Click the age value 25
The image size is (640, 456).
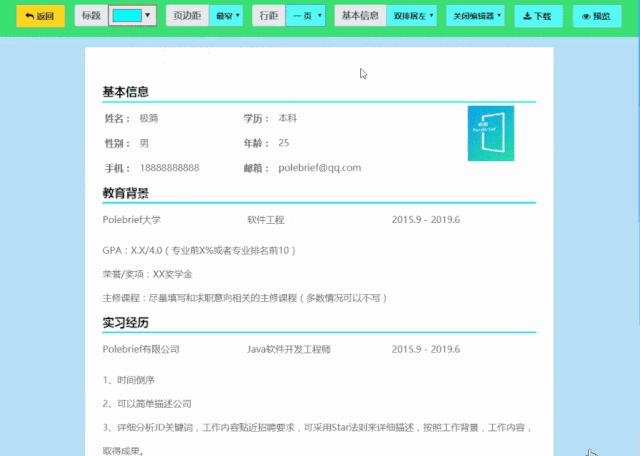point(284,143)
